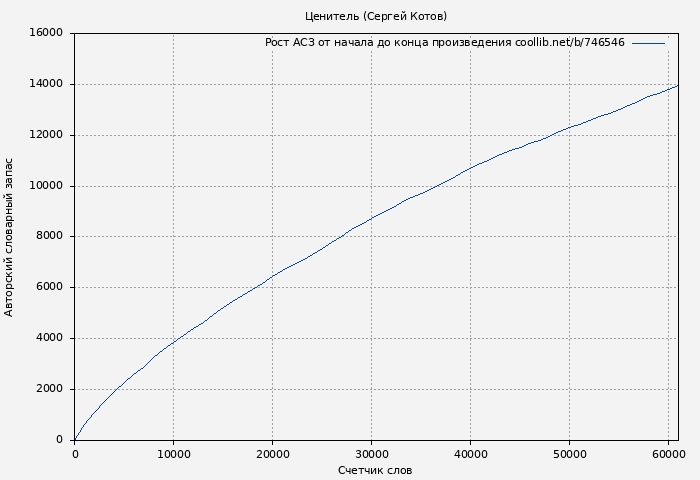Image resolution: width=700 pixels, height=480 pixels.
Task: Click the y-axis label "Авторский словарный запас"
Action: point(10,237)
